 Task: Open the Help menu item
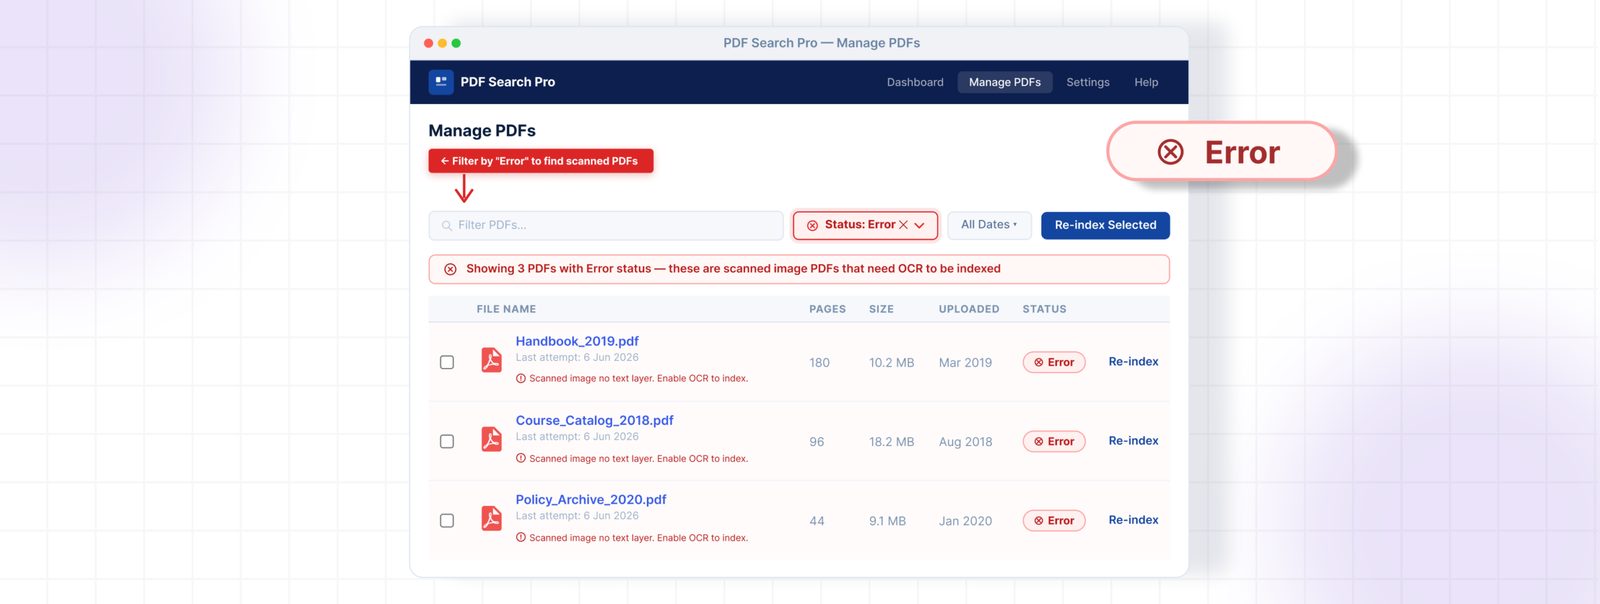click(1146, 82)
